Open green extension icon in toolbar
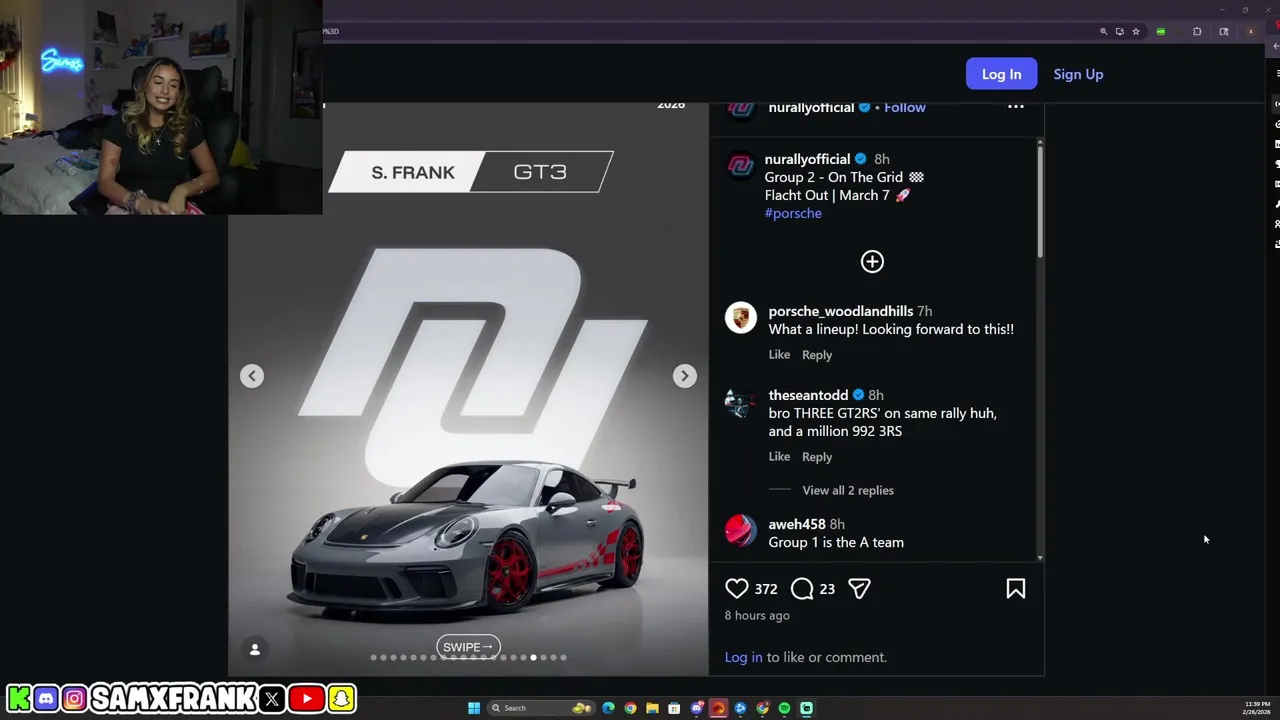Image resolution: width=1280 pixels, height=720 pixels. click(1161, 31)
